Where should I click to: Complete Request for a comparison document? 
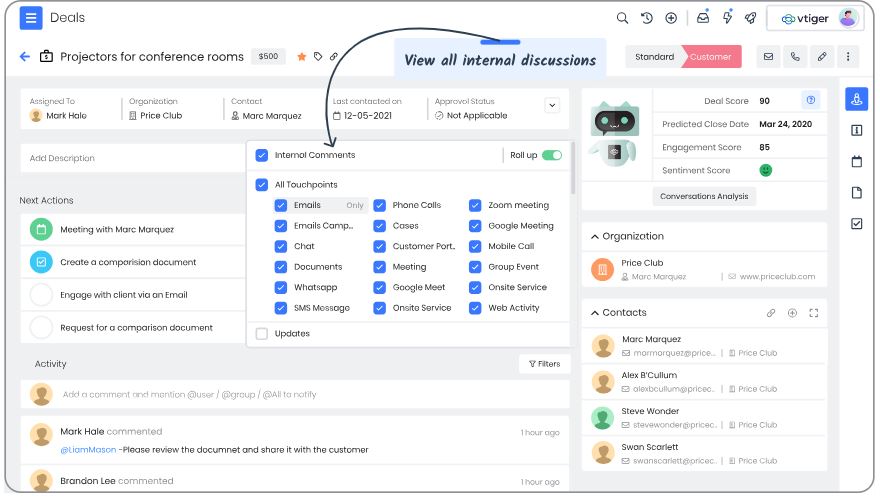point(41,328)
